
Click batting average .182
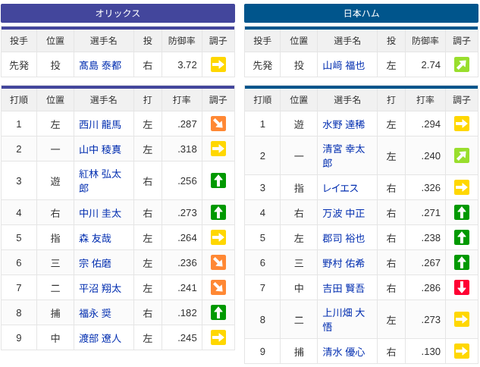[187, 313]
